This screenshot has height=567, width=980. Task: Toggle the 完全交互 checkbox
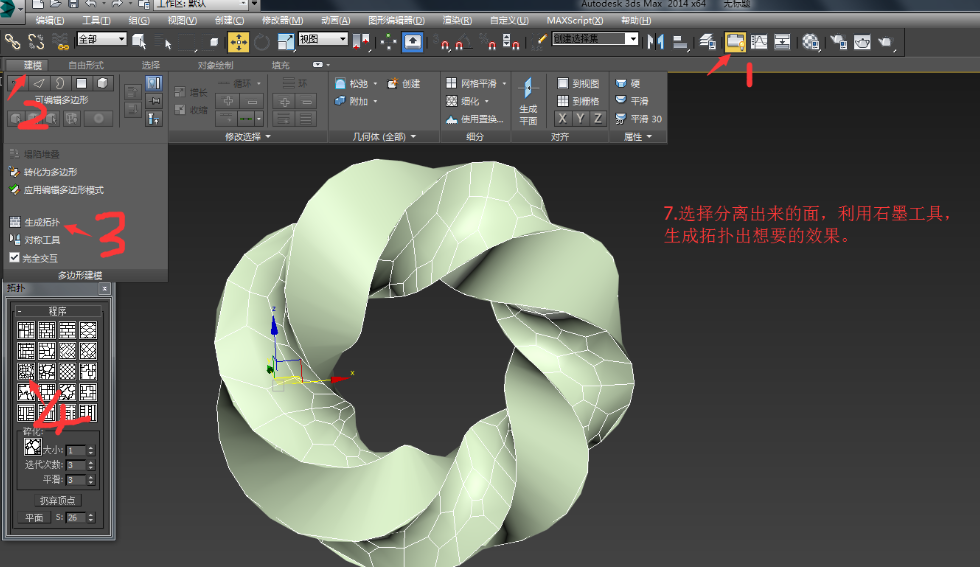tap(14, 257)
